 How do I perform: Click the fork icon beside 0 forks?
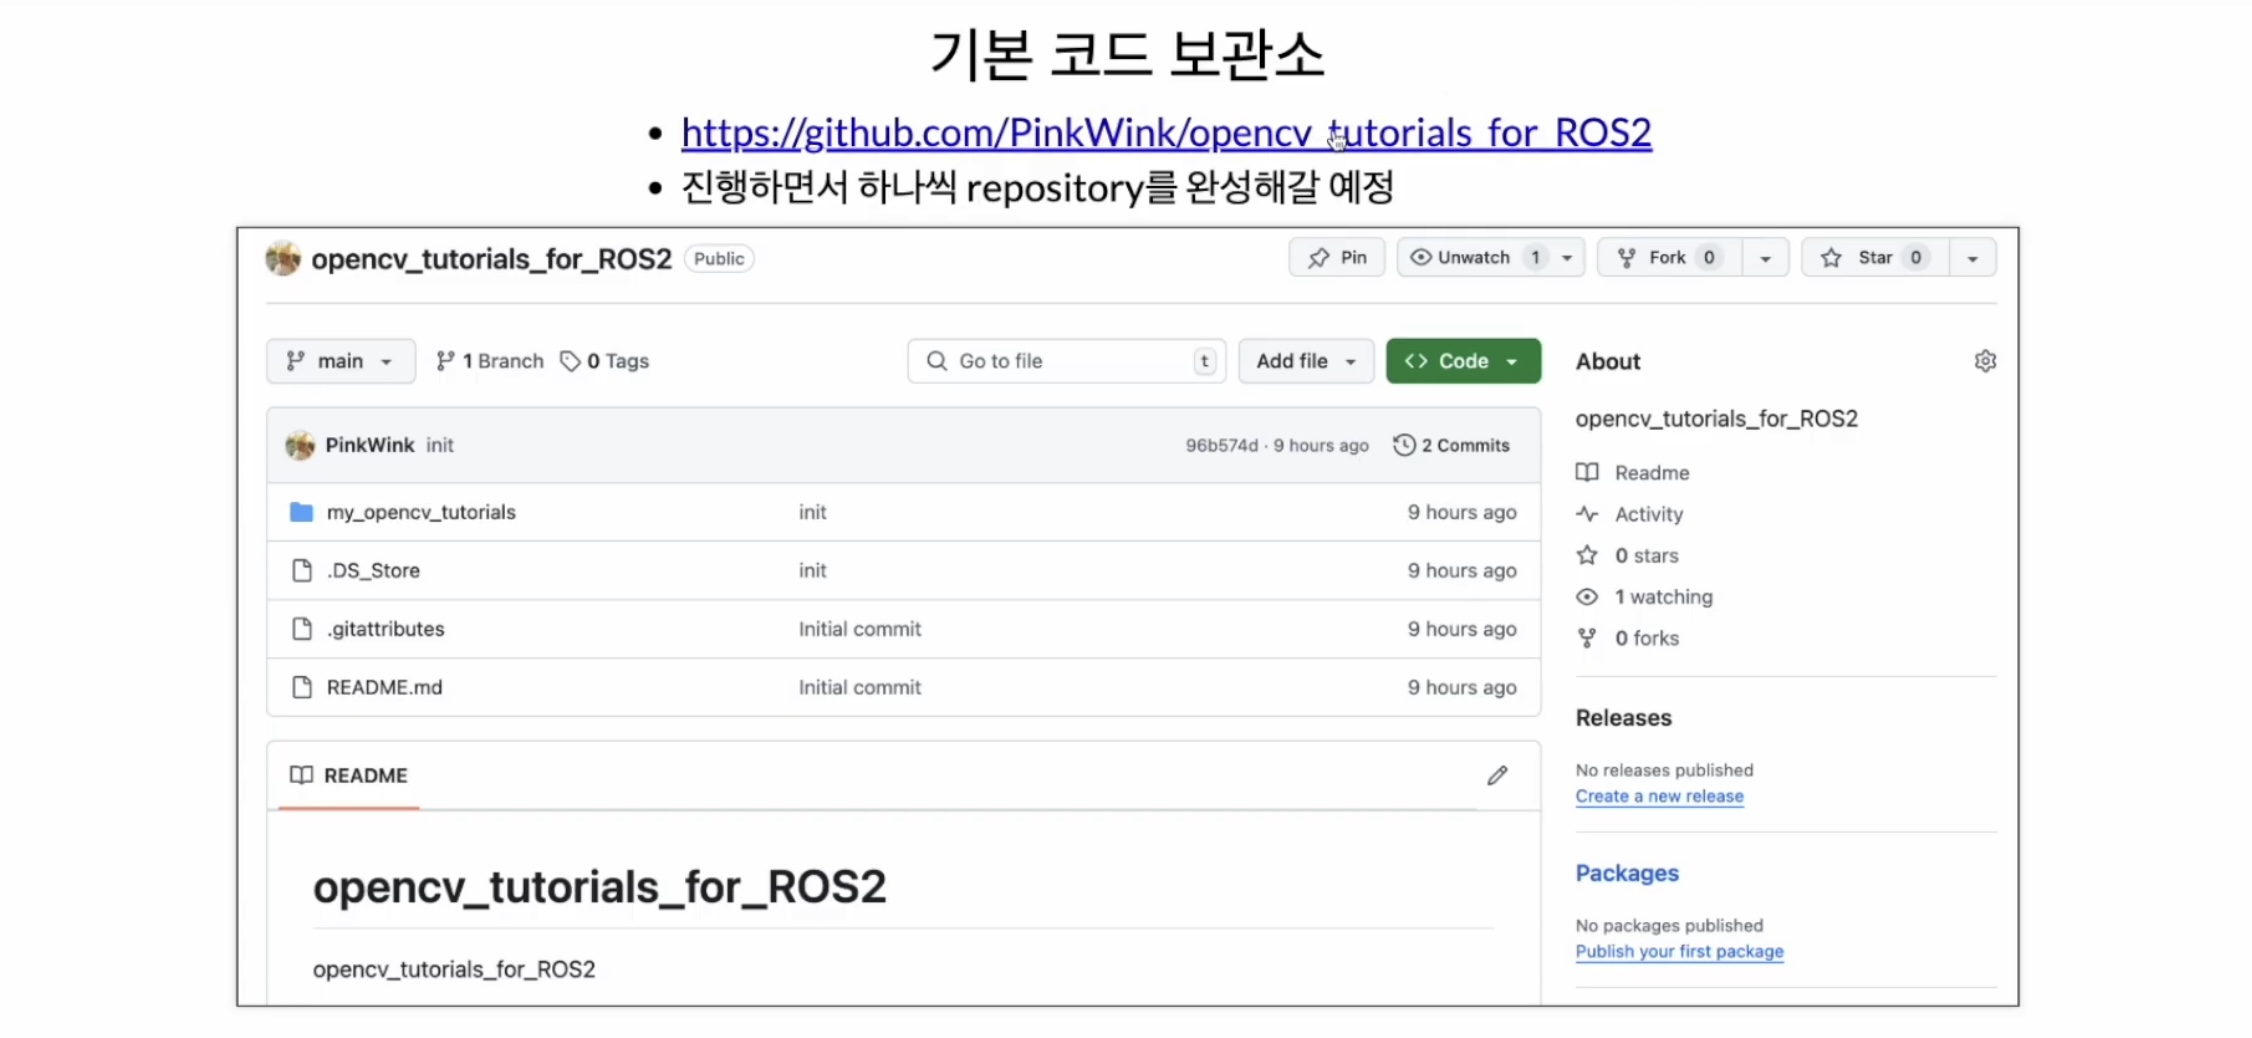pyautogui.click(x=1587, y=638)
